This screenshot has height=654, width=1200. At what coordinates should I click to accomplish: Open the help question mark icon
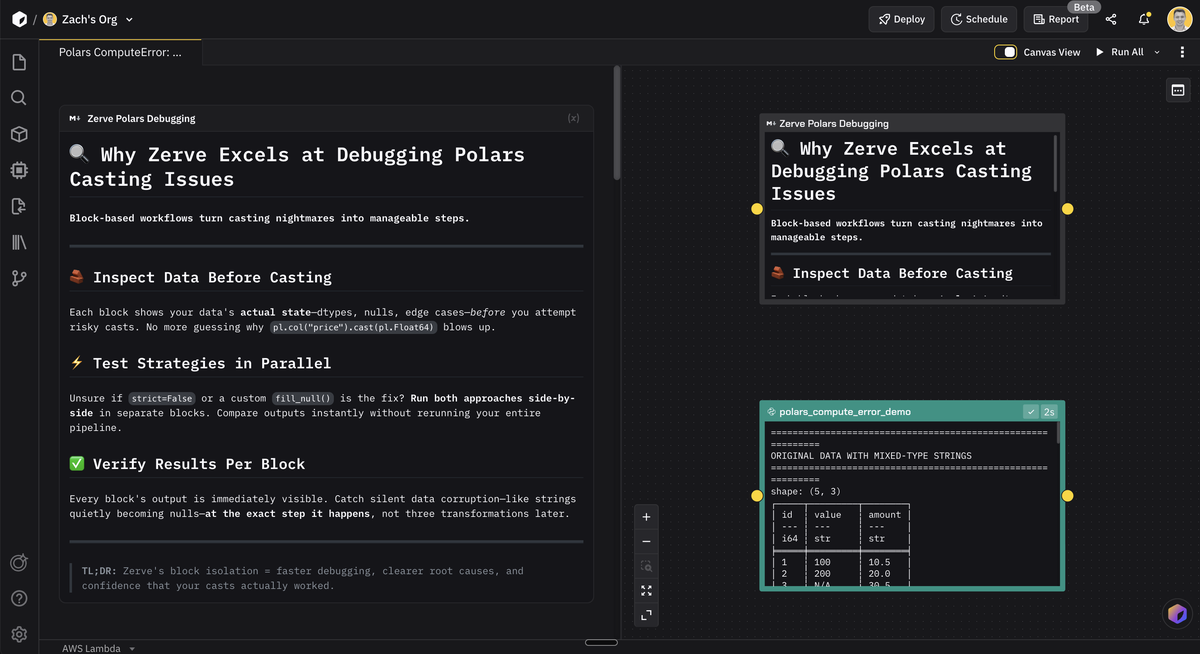19,598
